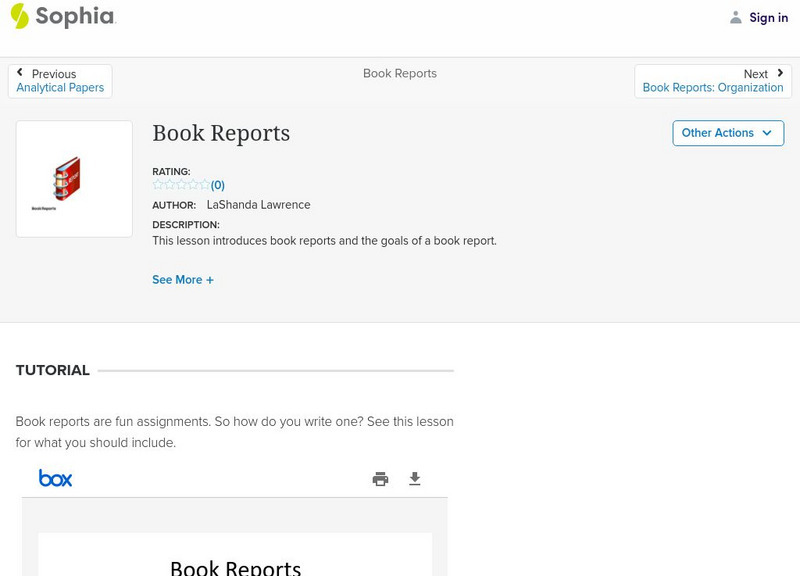The width and height of the screenshot is (800, 576).
Task: Download the document from Box viewer
Action: click(x=415, y=479)
